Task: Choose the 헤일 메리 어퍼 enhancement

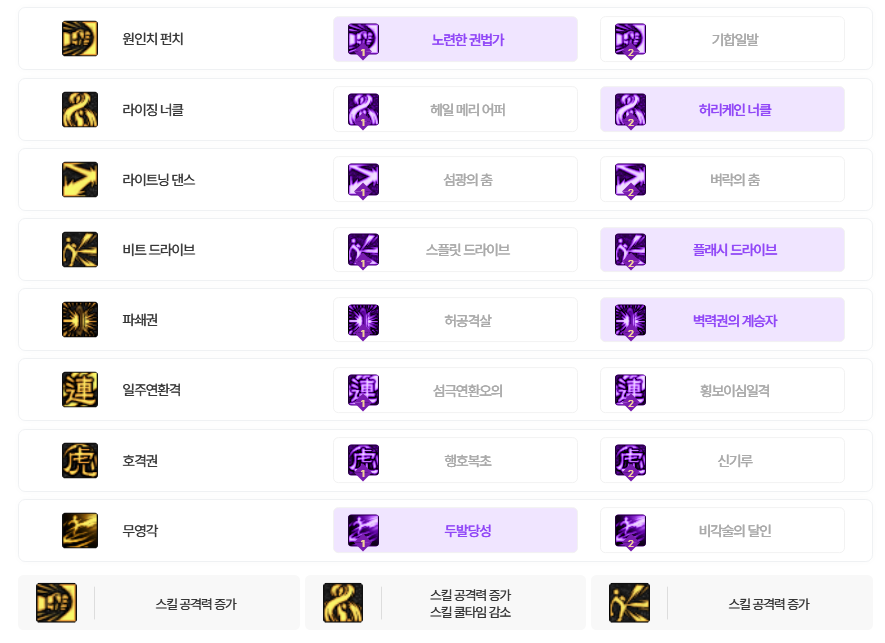Action: tap(455, 109)
